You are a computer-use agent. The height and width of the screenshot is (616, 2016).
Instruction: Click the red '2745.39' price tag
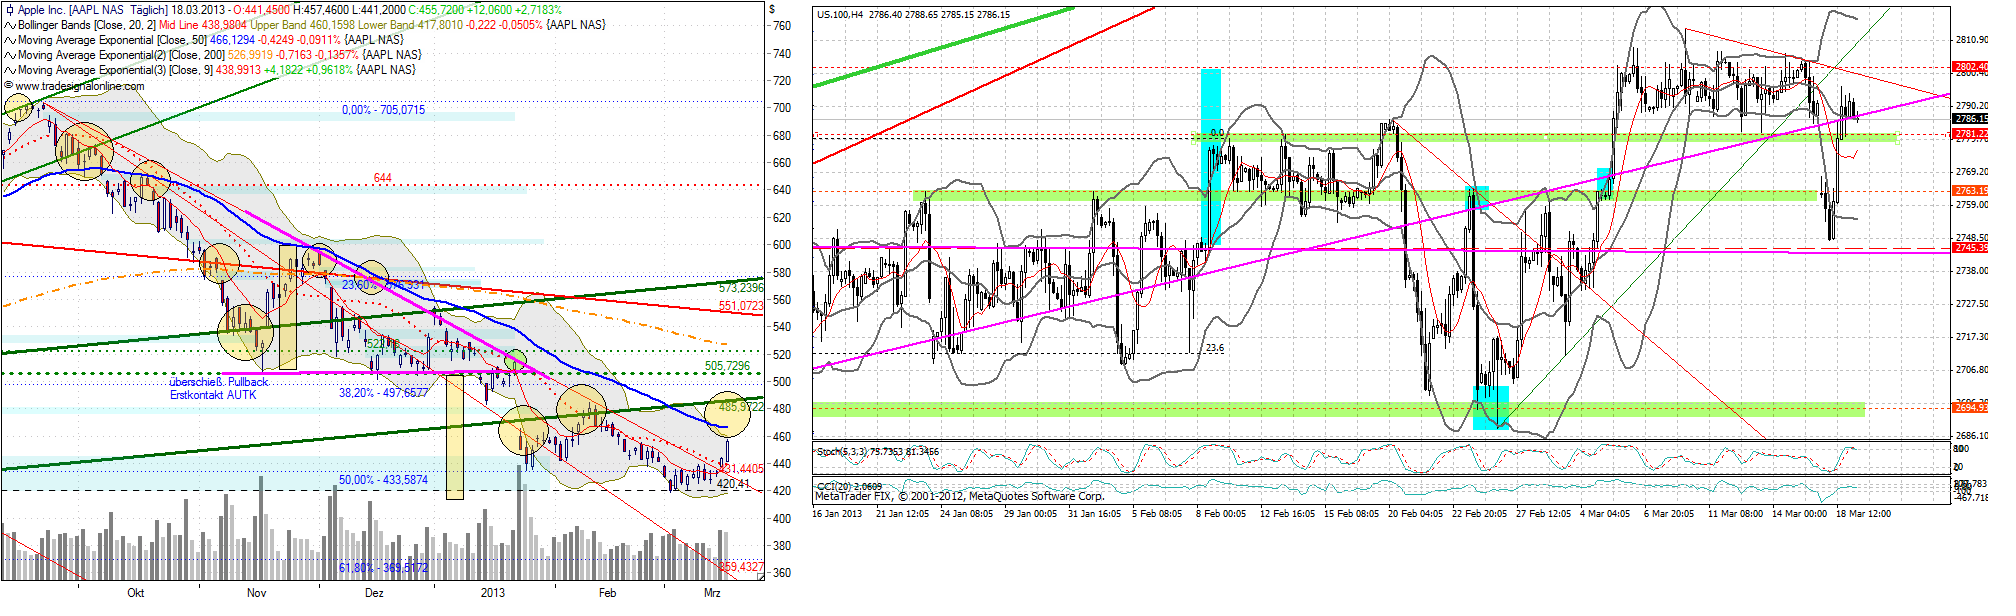(x=1970, y=247)
